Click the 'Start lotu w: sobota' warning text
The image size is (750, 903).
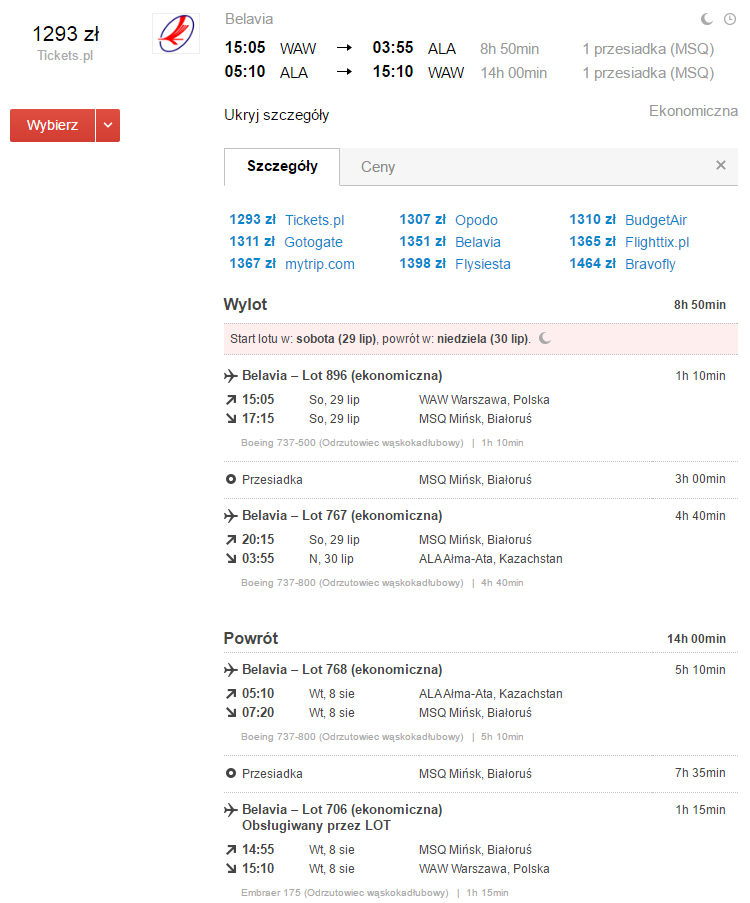[380, 339]
